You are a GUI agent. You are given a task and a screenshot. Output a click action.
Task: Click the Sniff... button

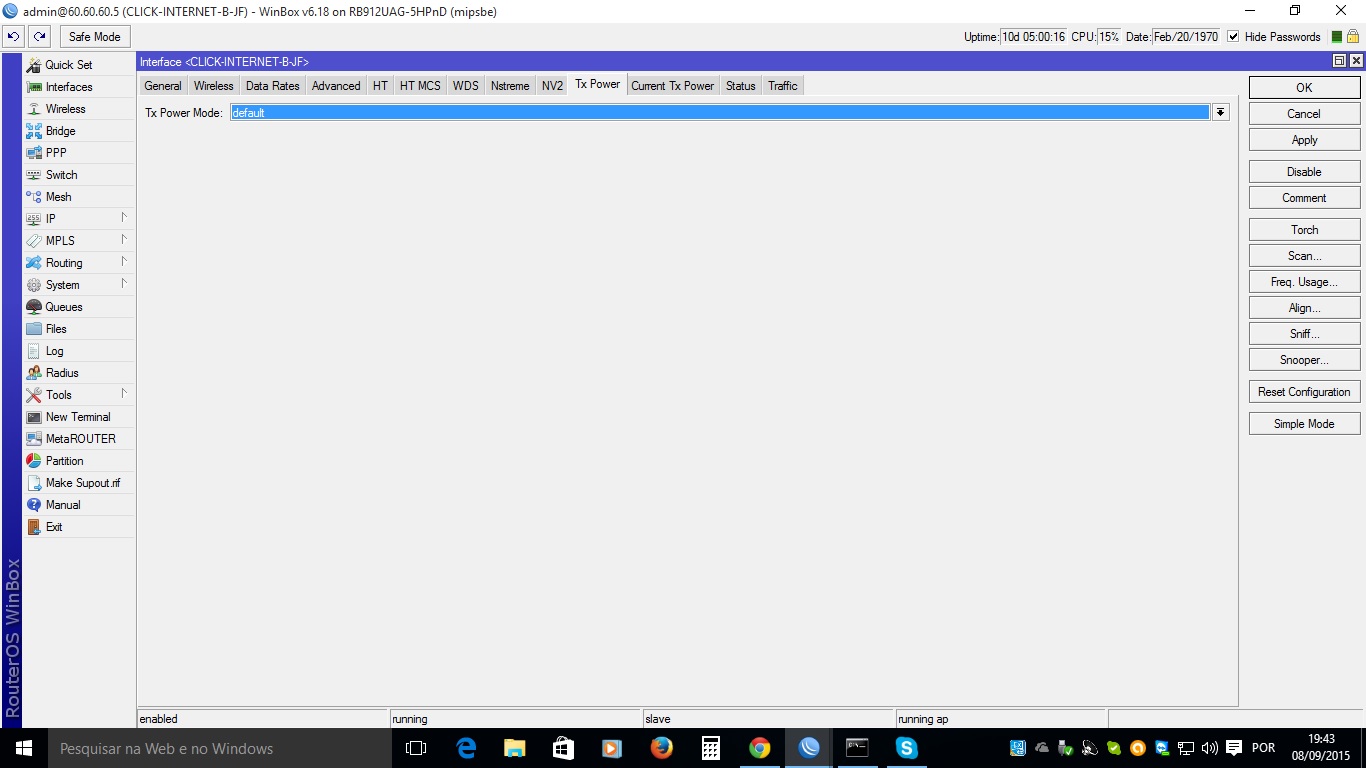pos(1304,334)
